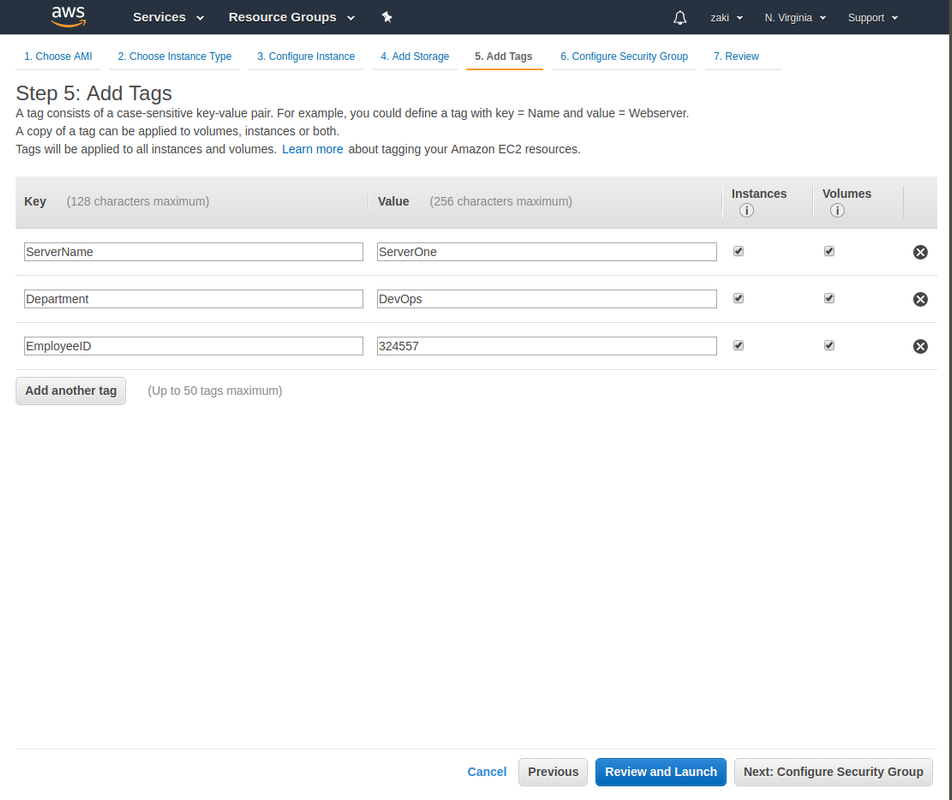Viewport: 952px width, 800px height.
Task: Click the ServerName key input field
Action: coord(194,252)
